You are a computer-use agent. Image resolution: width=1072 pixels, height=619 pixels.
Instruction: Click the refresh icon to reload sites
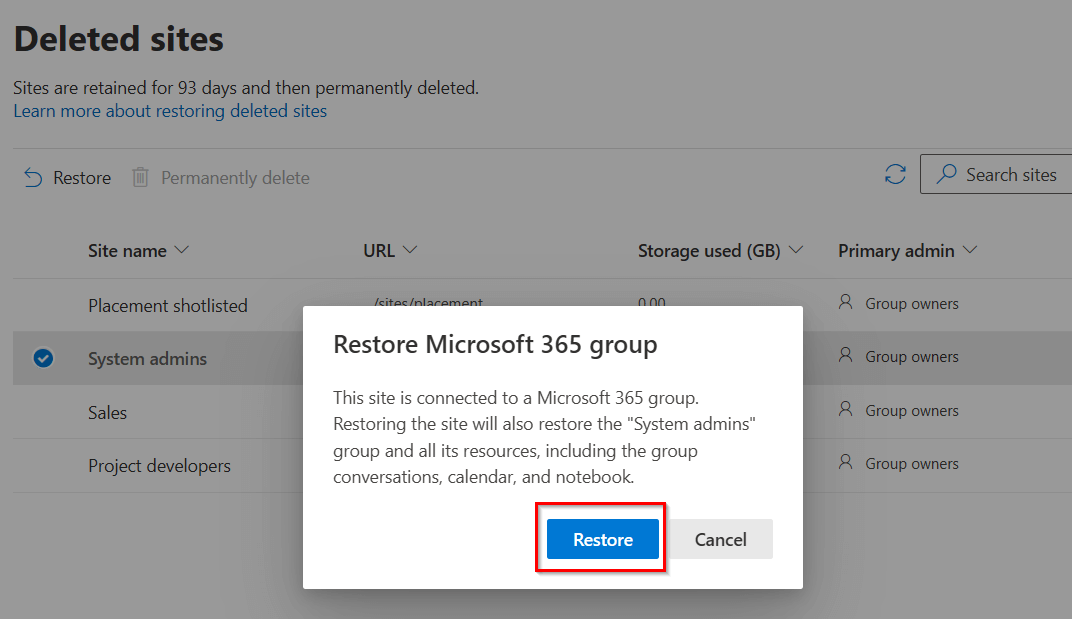click(x=894, y=174)
